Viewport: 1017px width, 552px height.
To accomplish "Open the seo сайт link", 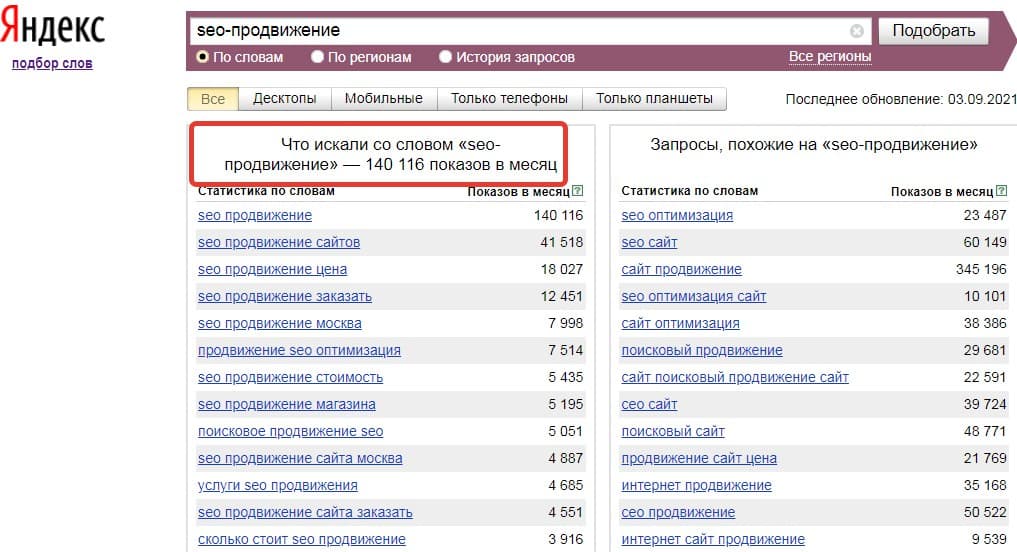I will pyautogui.click(x=649, y=243).
